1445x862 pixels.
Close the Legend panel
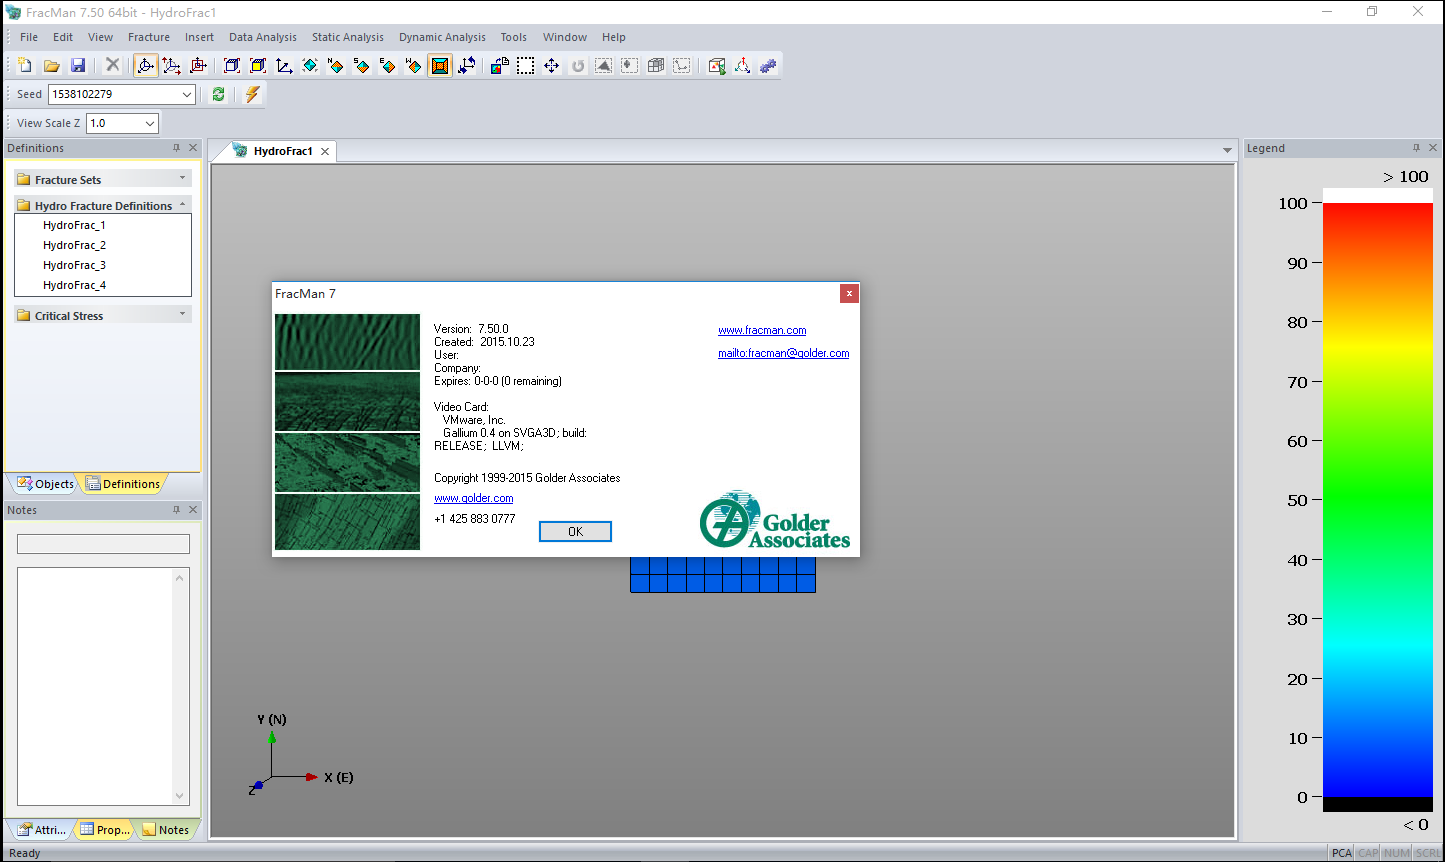point(1433,148)
